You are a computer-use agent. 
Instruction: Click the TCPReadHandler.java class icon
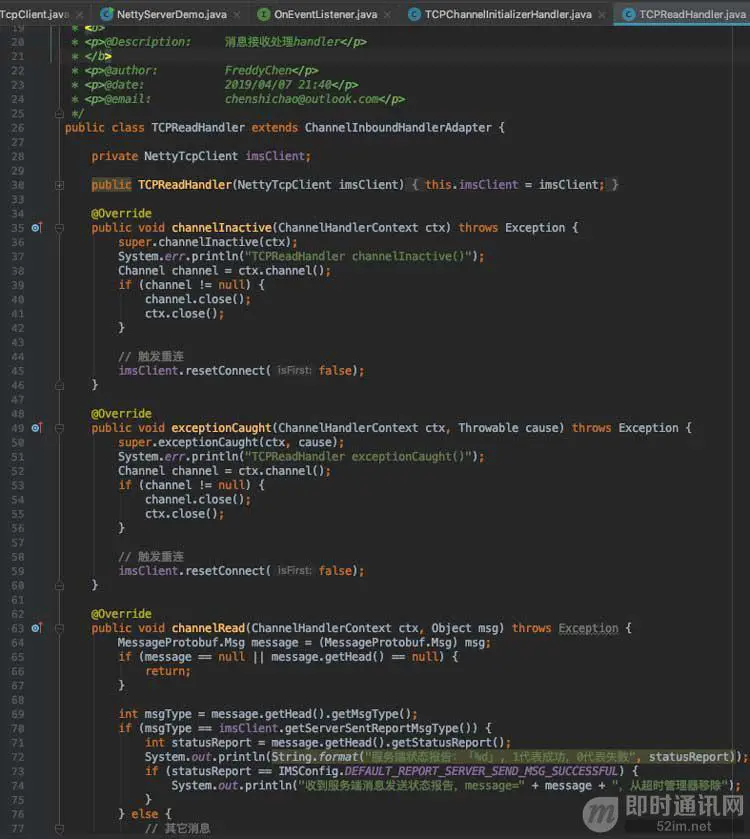(x=629, y=14)
